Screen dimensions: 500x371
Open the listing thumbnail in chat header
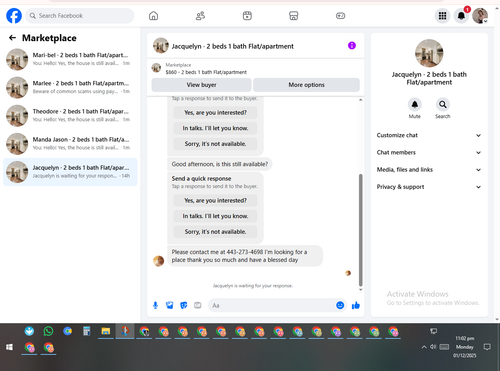[x=161, y=46]
